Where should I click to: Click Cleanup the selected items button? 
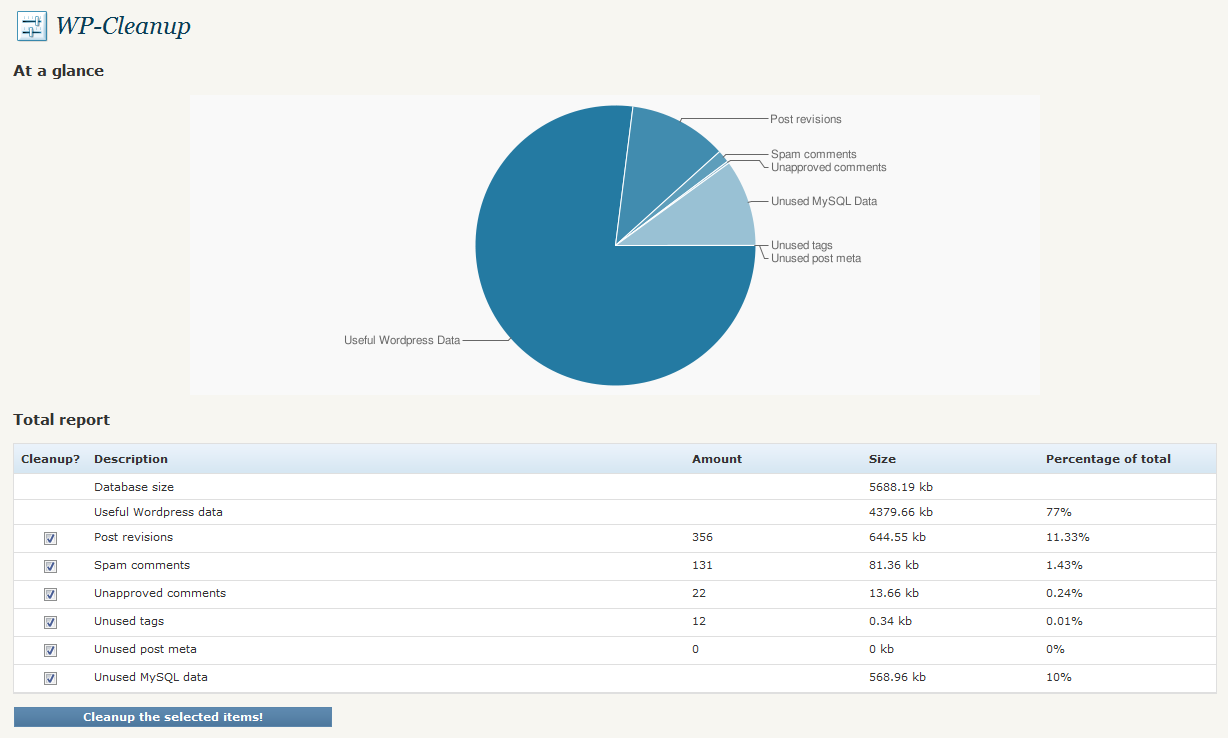click(173, 717)
